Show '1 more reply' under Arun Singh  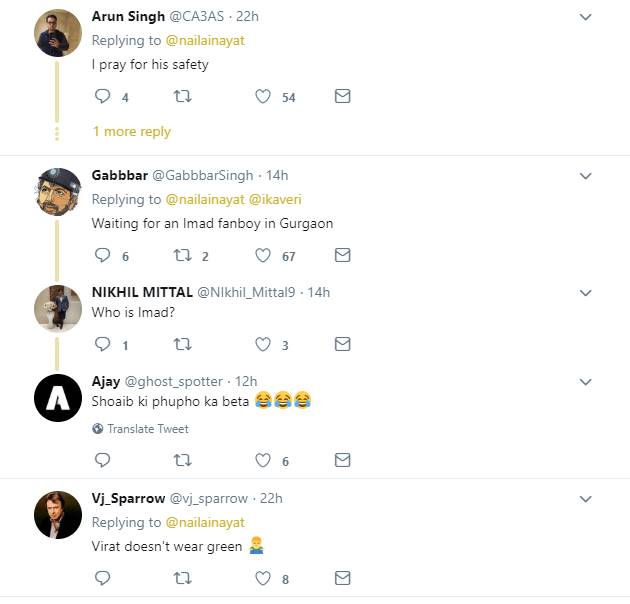pos(131,132)
